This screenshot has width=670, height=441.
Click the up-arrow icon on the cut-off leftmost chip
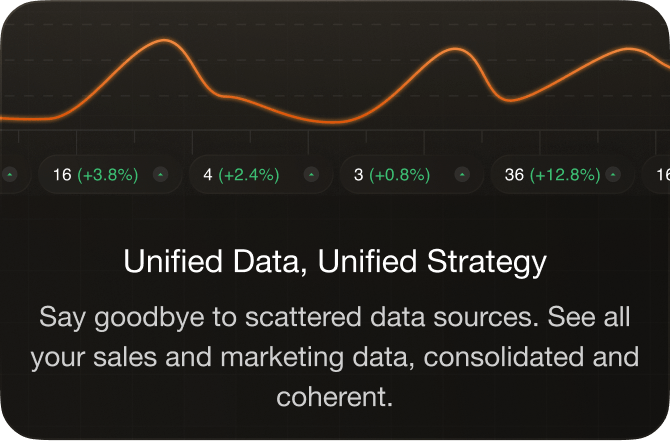[x=10, y=174]
